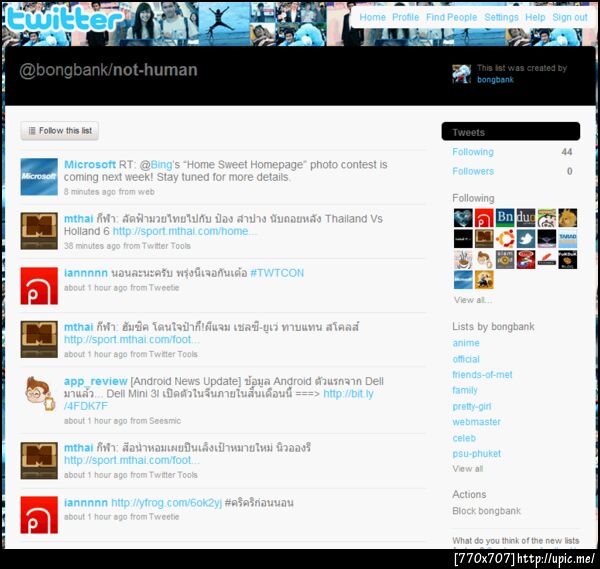Open the pretty-girl list
Image resolution: width=600 pixels, height=569 pixels.
[x=472, y=406]
